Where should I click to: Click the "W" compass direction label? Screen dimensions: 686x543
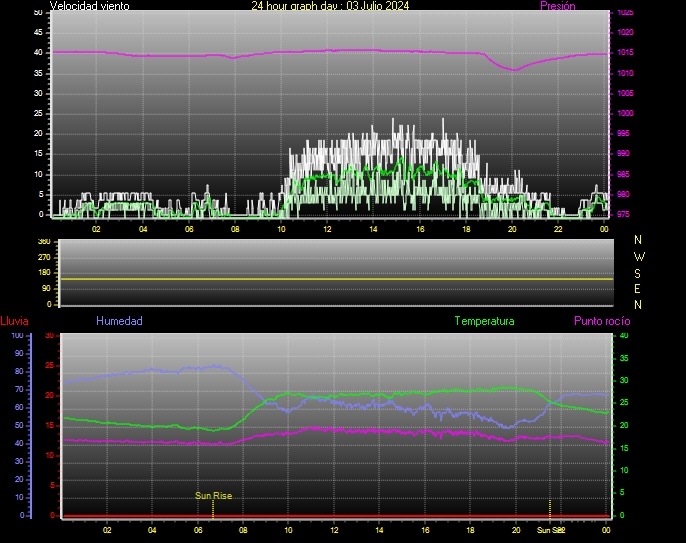point(639,256)
